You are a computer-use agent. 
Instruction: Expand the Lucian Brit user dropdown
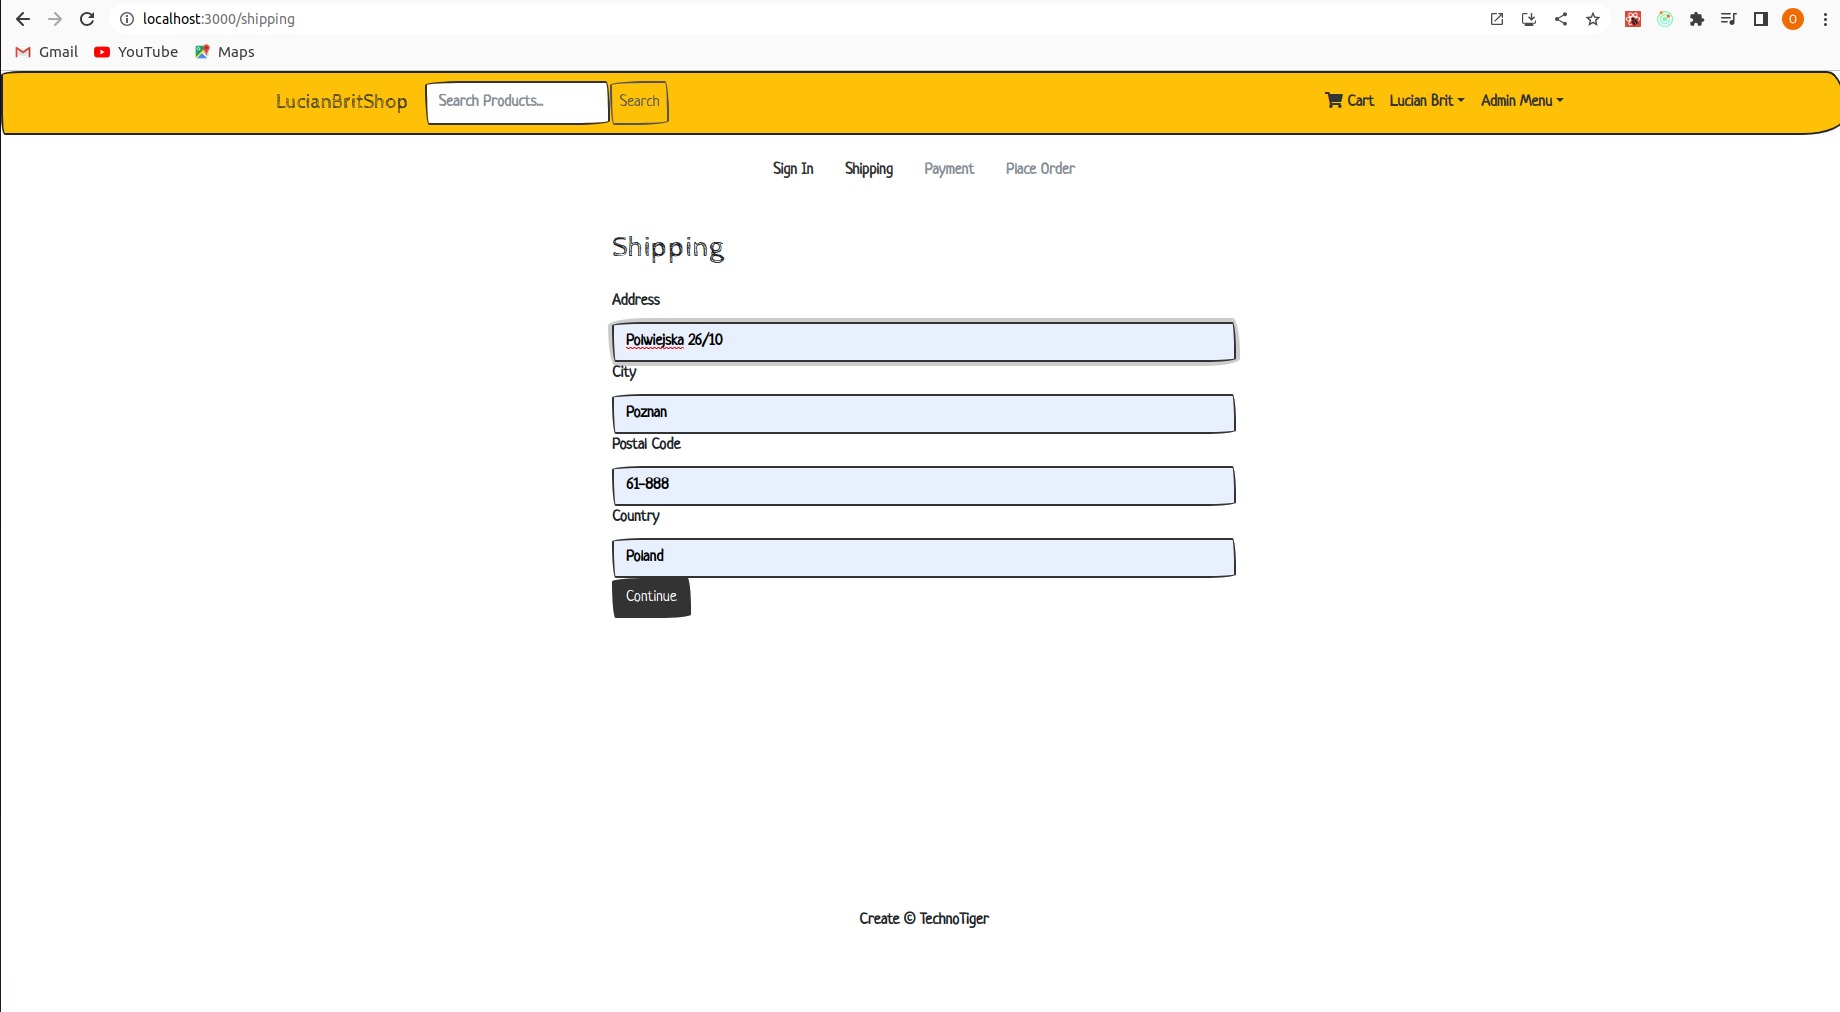pos(1426,100)
